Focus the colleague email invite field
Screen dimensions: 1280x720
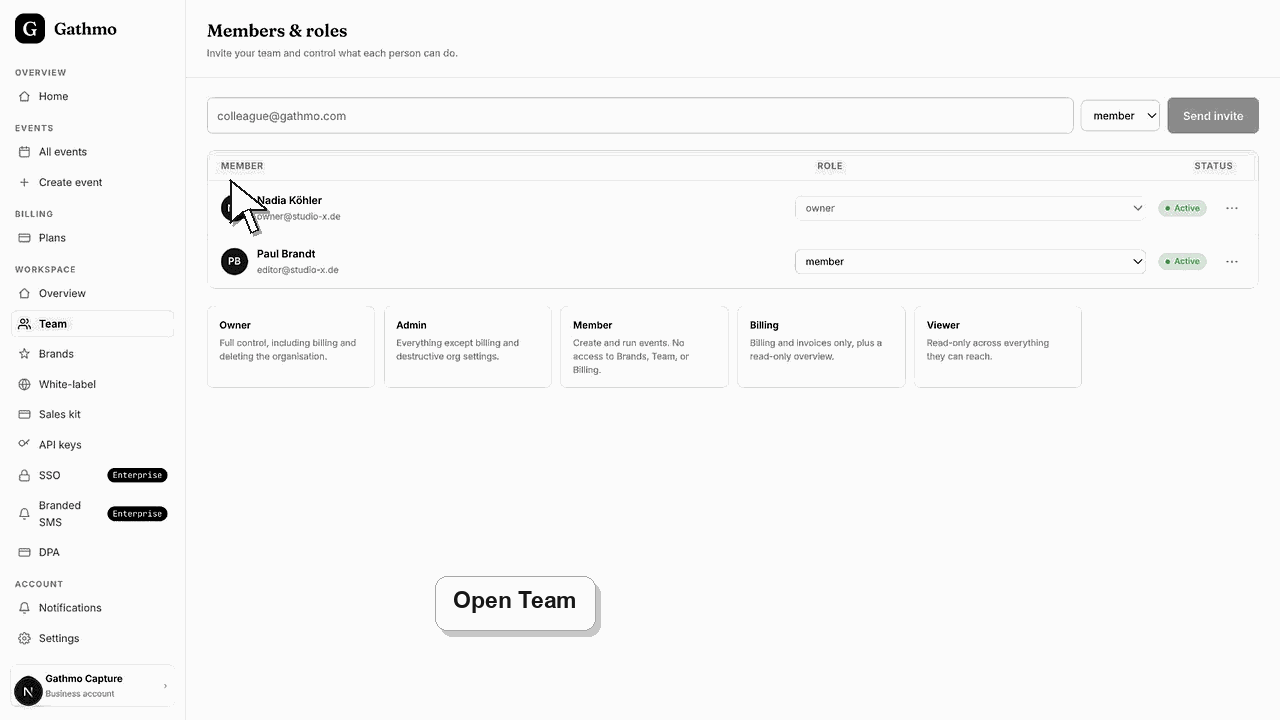pyautogui.click(x=640, y=116)
